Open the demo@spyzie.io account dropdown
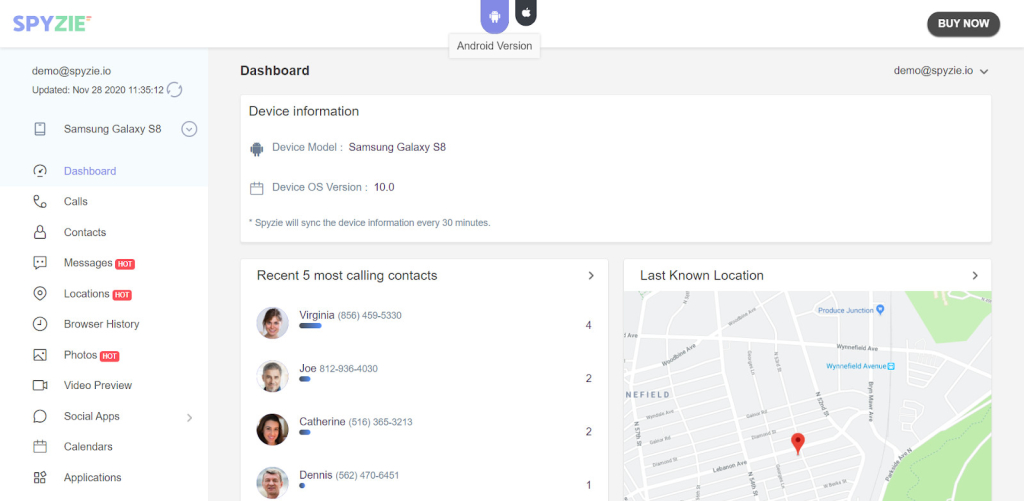The height and width of the screenshot is (501, 1024). tap(940, 71)
